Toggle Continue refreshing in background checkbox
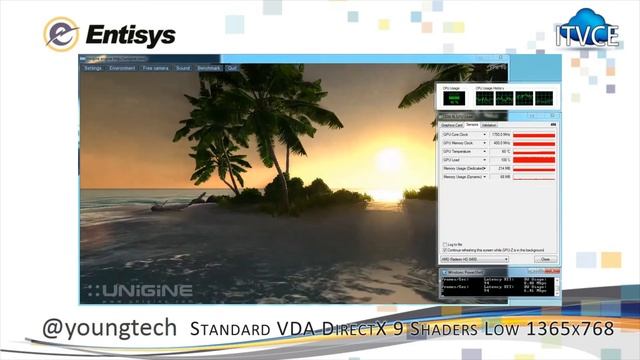The width and height of the screenshot is (640, 360). click(445, 250)
